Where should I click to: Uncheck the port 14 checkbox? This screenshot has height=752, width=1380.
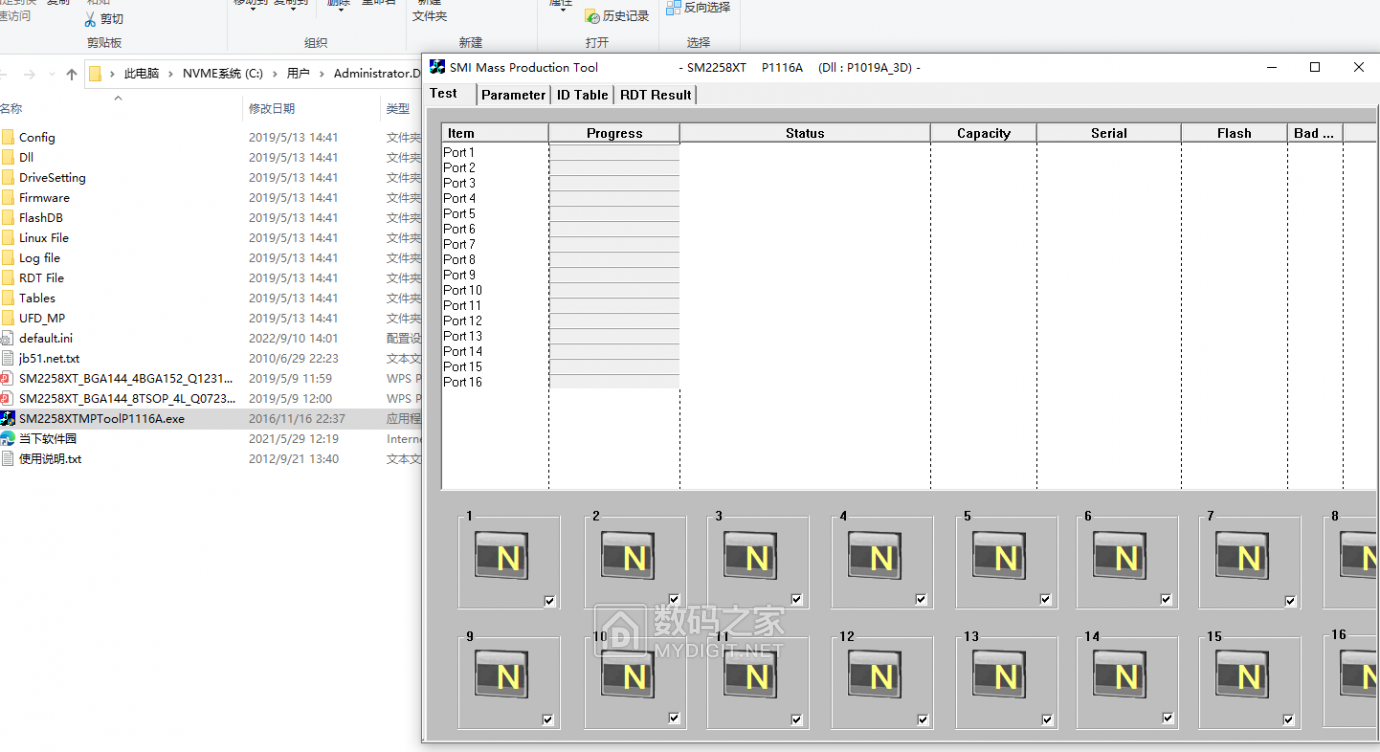coord(1168,717)
